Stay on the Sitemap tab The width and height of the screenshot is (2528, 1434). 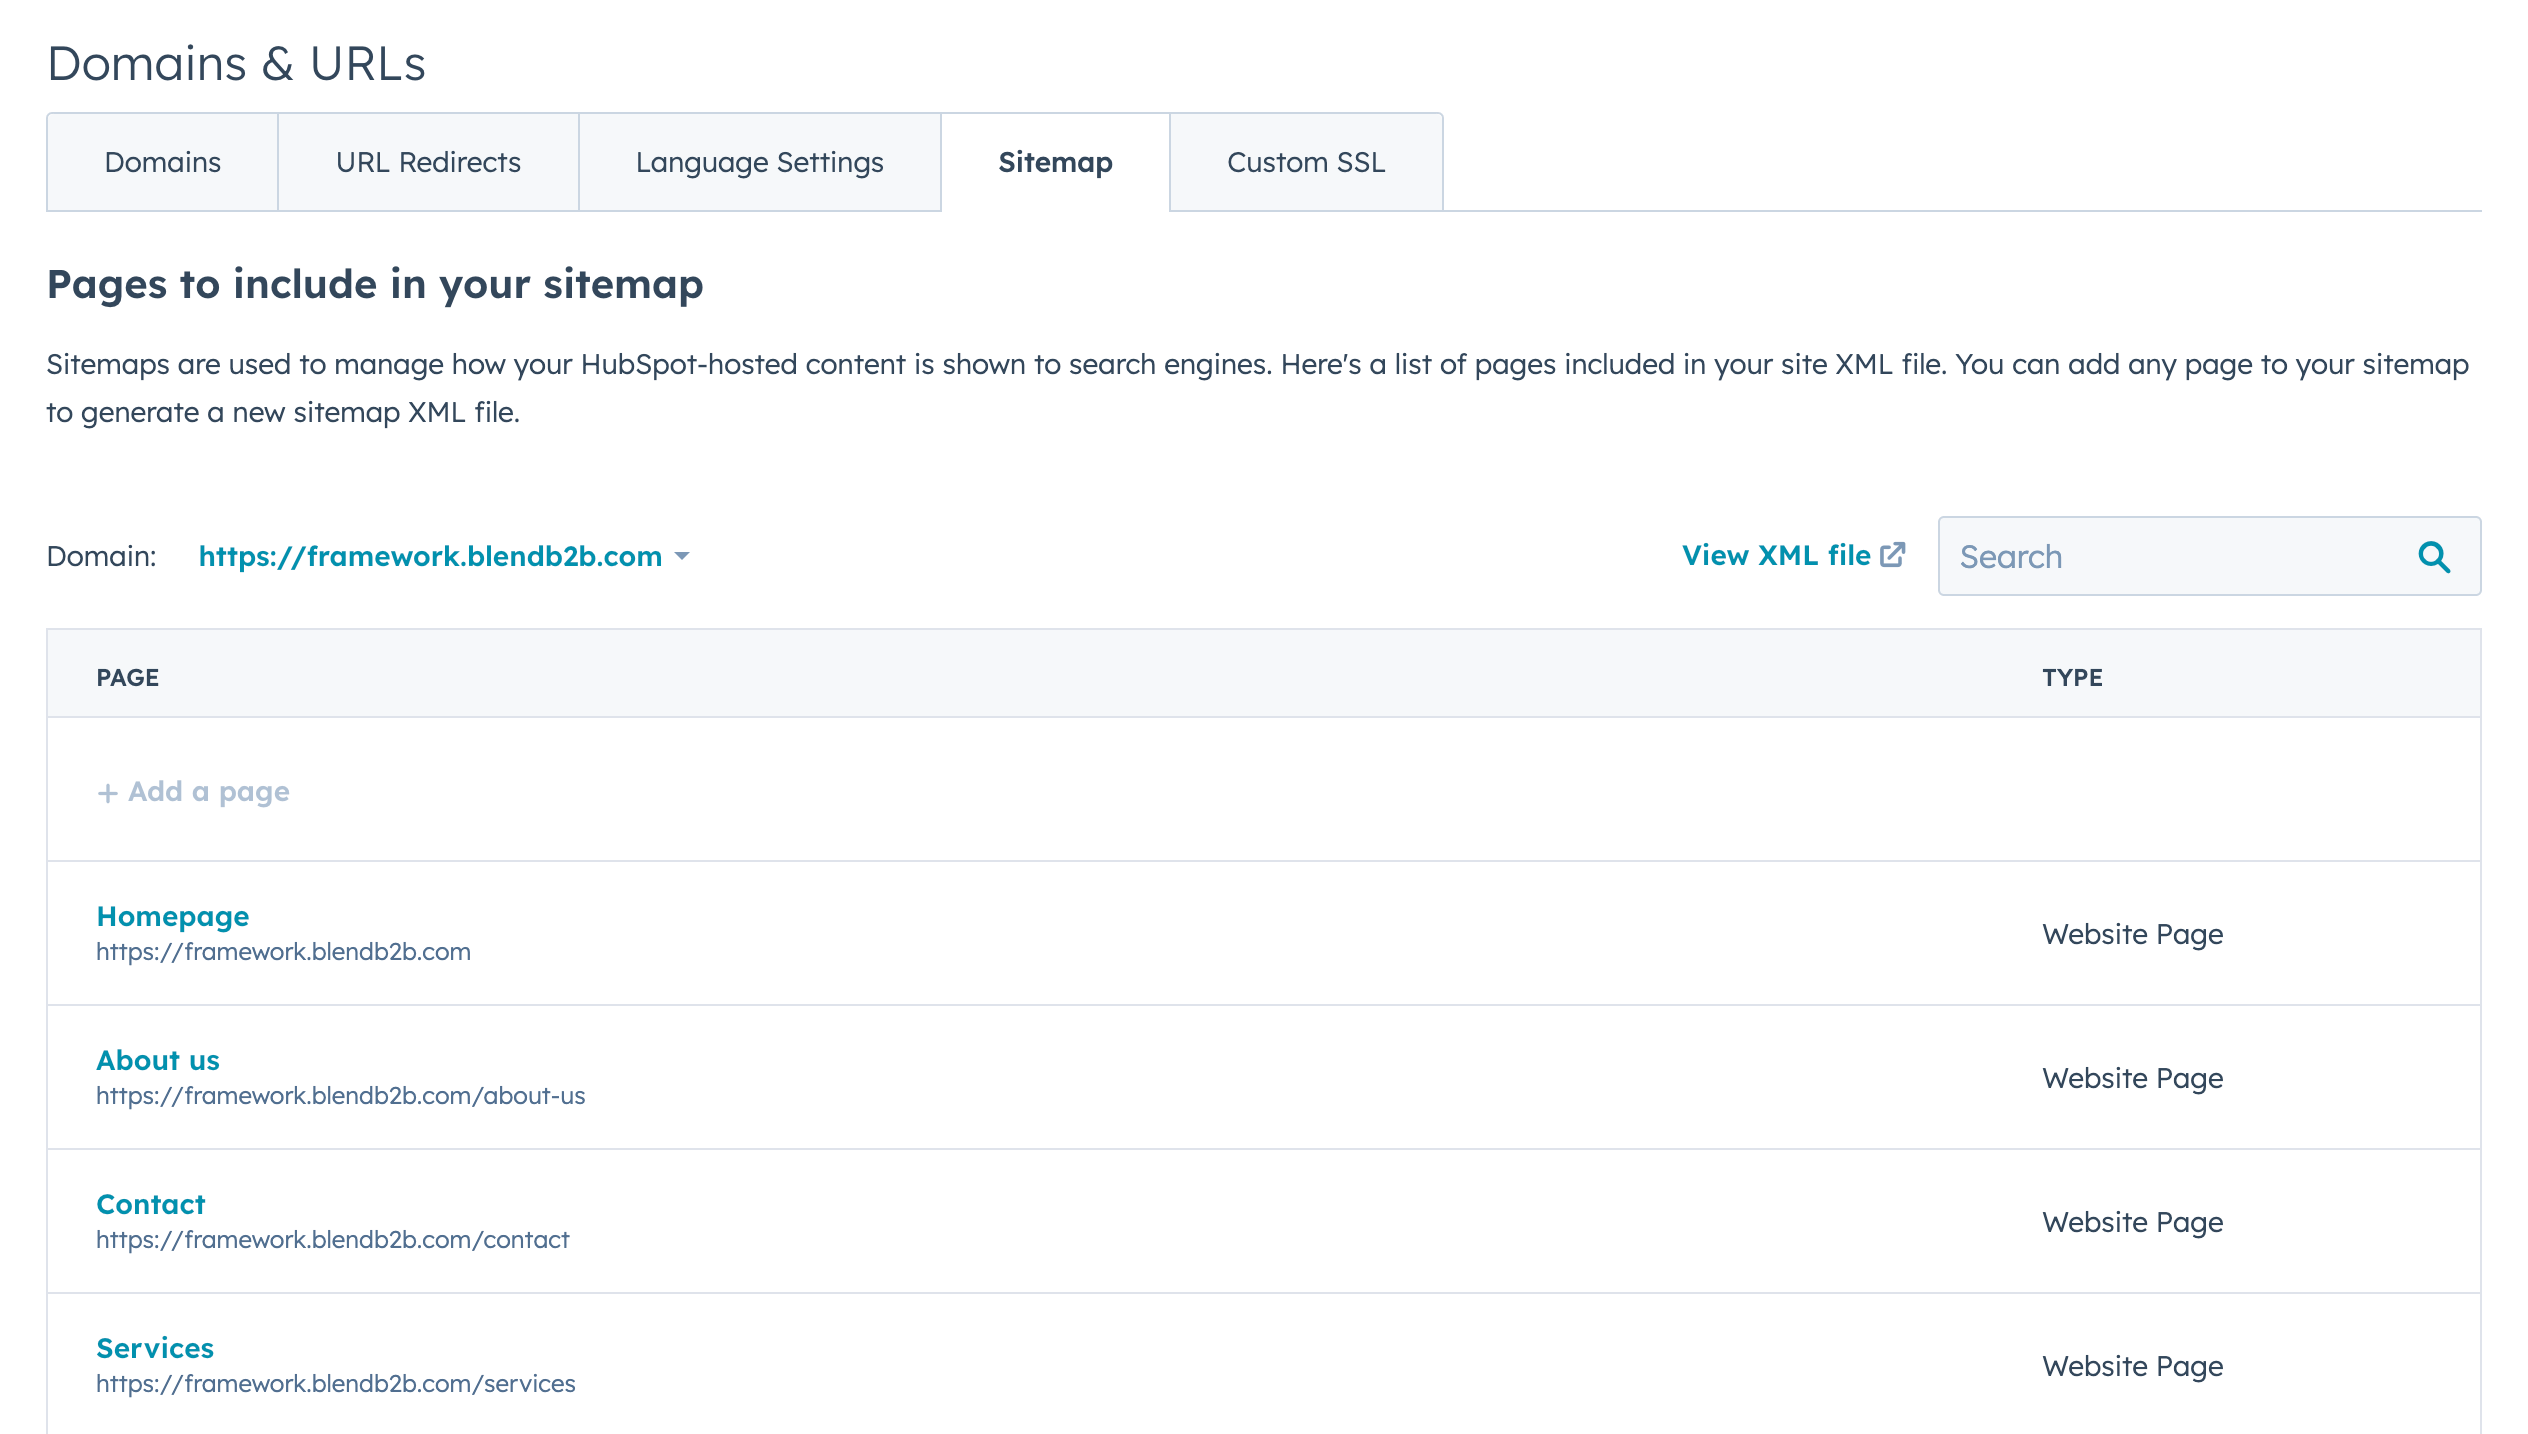coord(1054,161)
